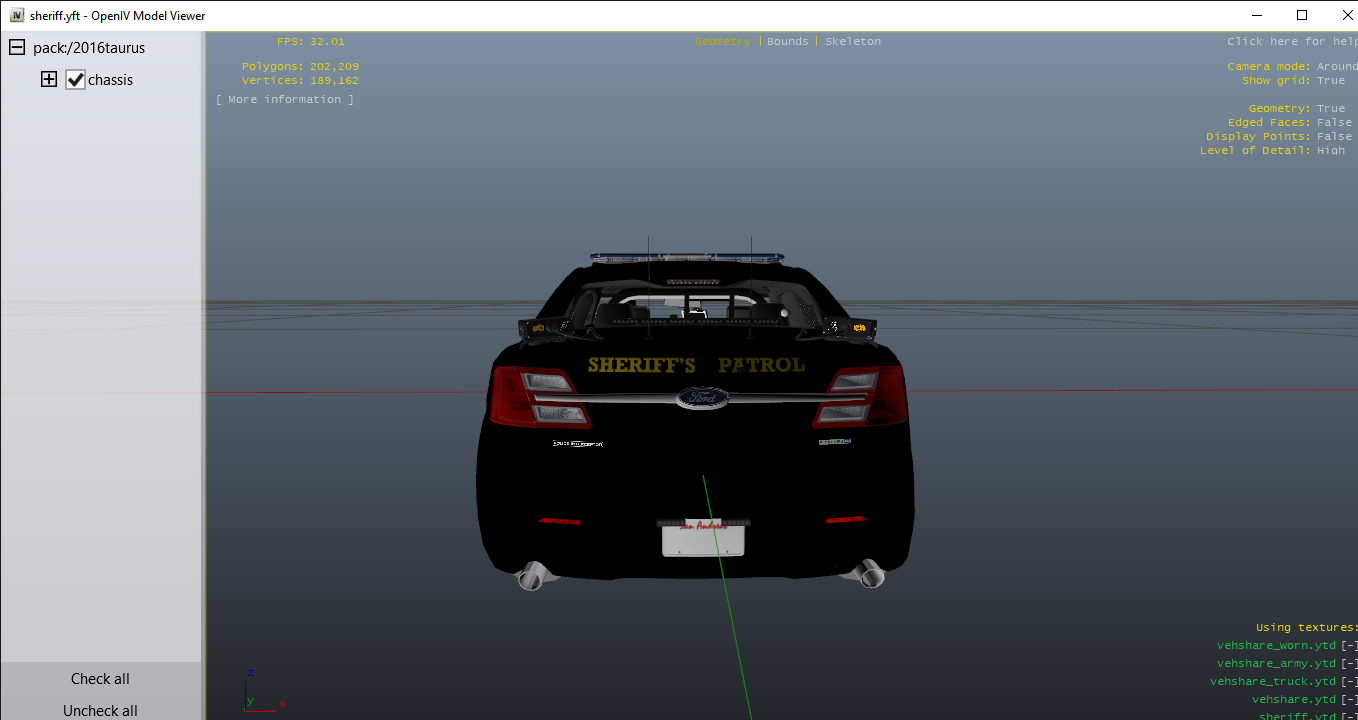Remove the vehshare.ytd texture with [-]
Viewport: 1358px width, 720px height.
pos(1349,700)
